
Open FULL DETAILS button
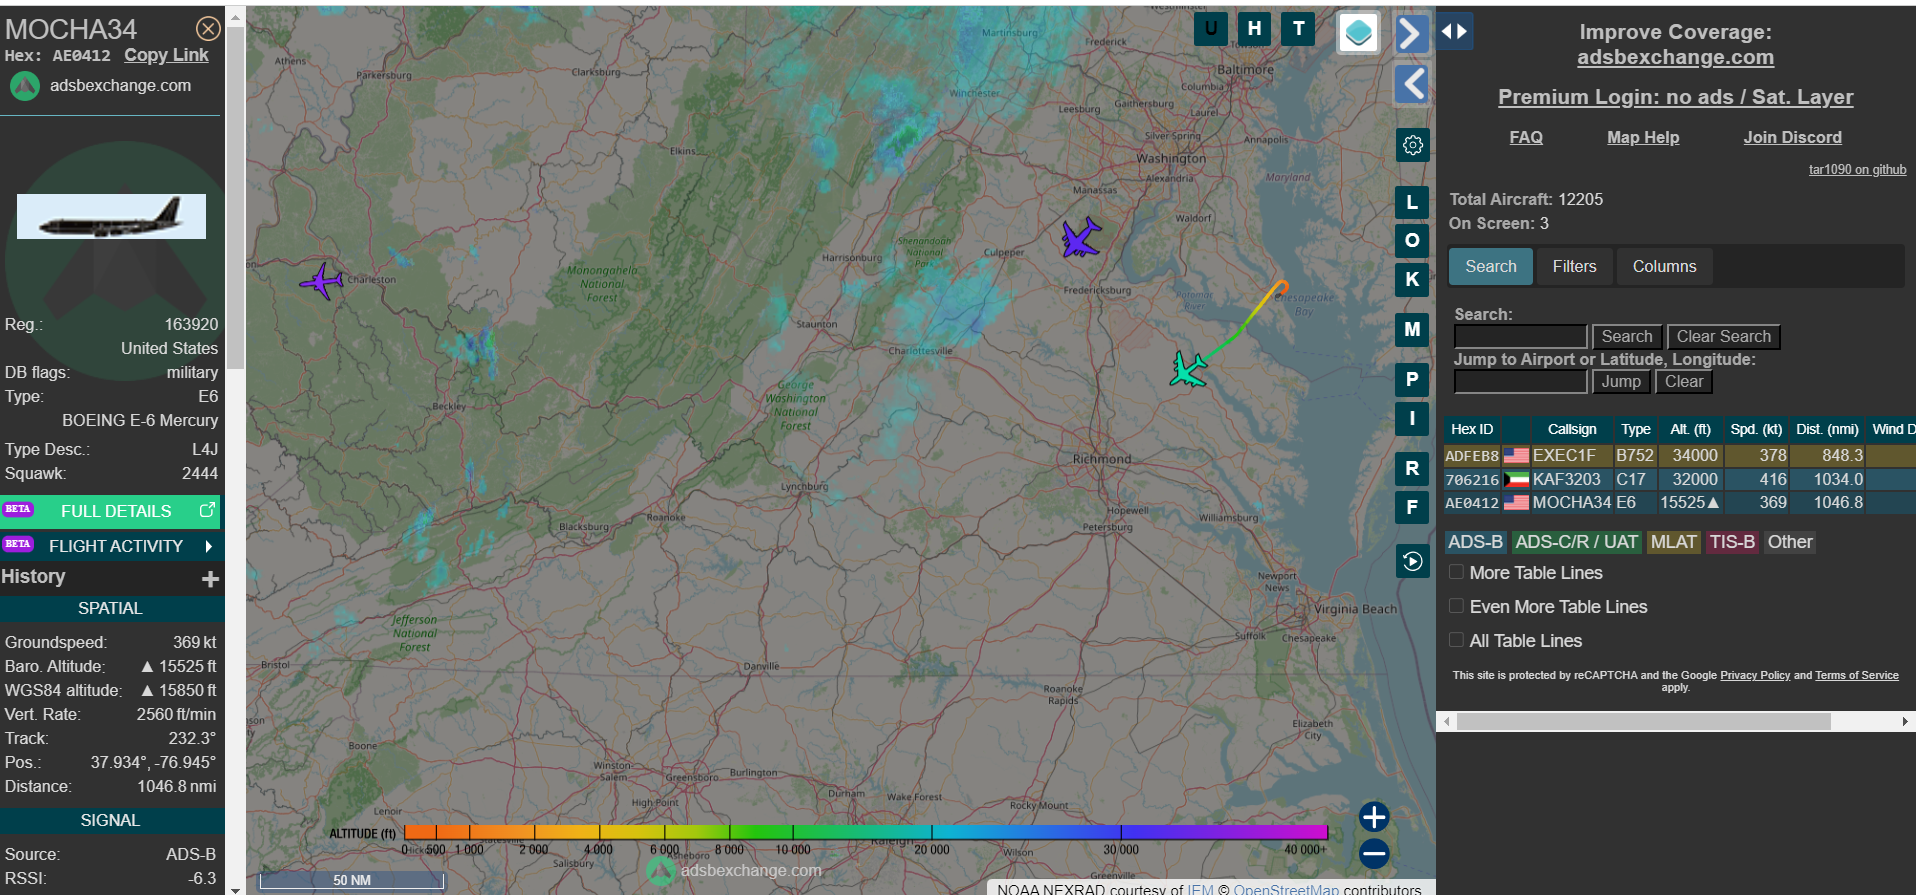110,511
